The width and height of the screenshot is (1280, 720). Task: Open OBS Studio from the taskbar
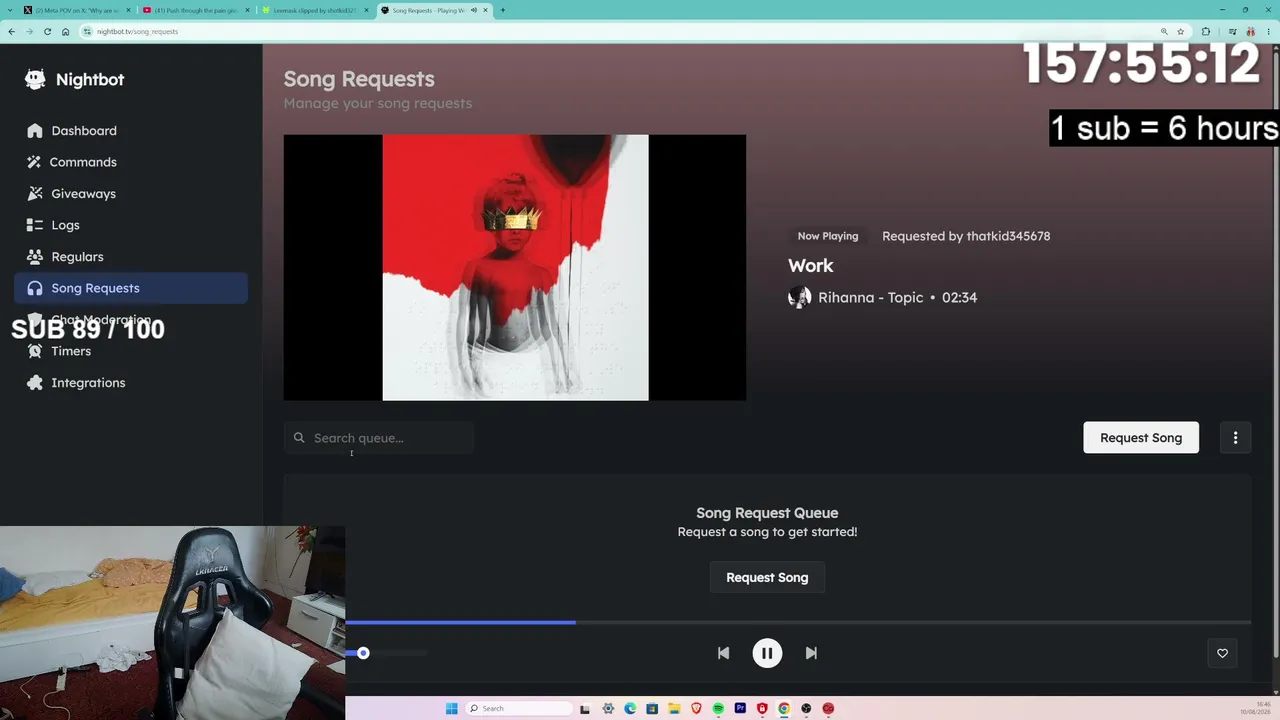pos(806,708)
